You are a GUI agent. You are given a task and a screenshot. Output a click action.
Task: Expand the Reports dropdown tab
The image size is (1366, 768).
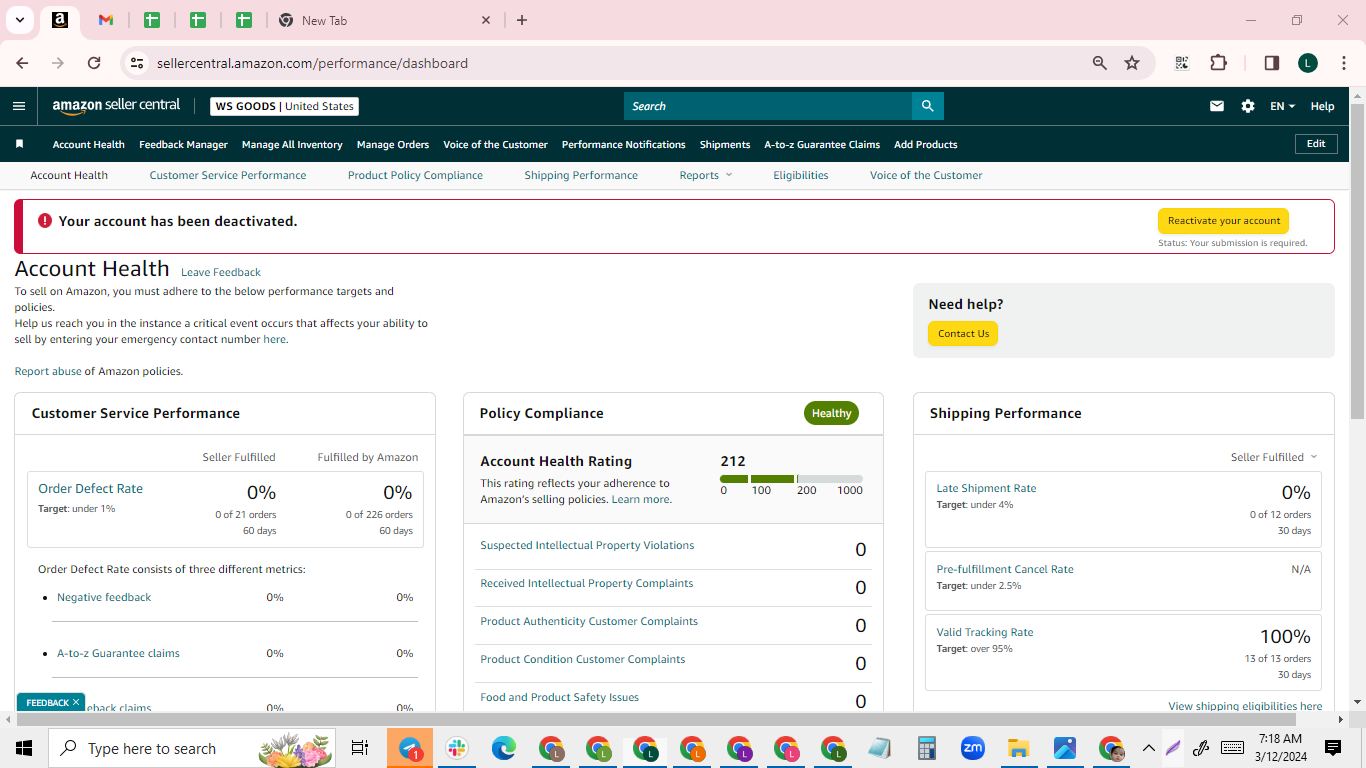tap(706, 175)
